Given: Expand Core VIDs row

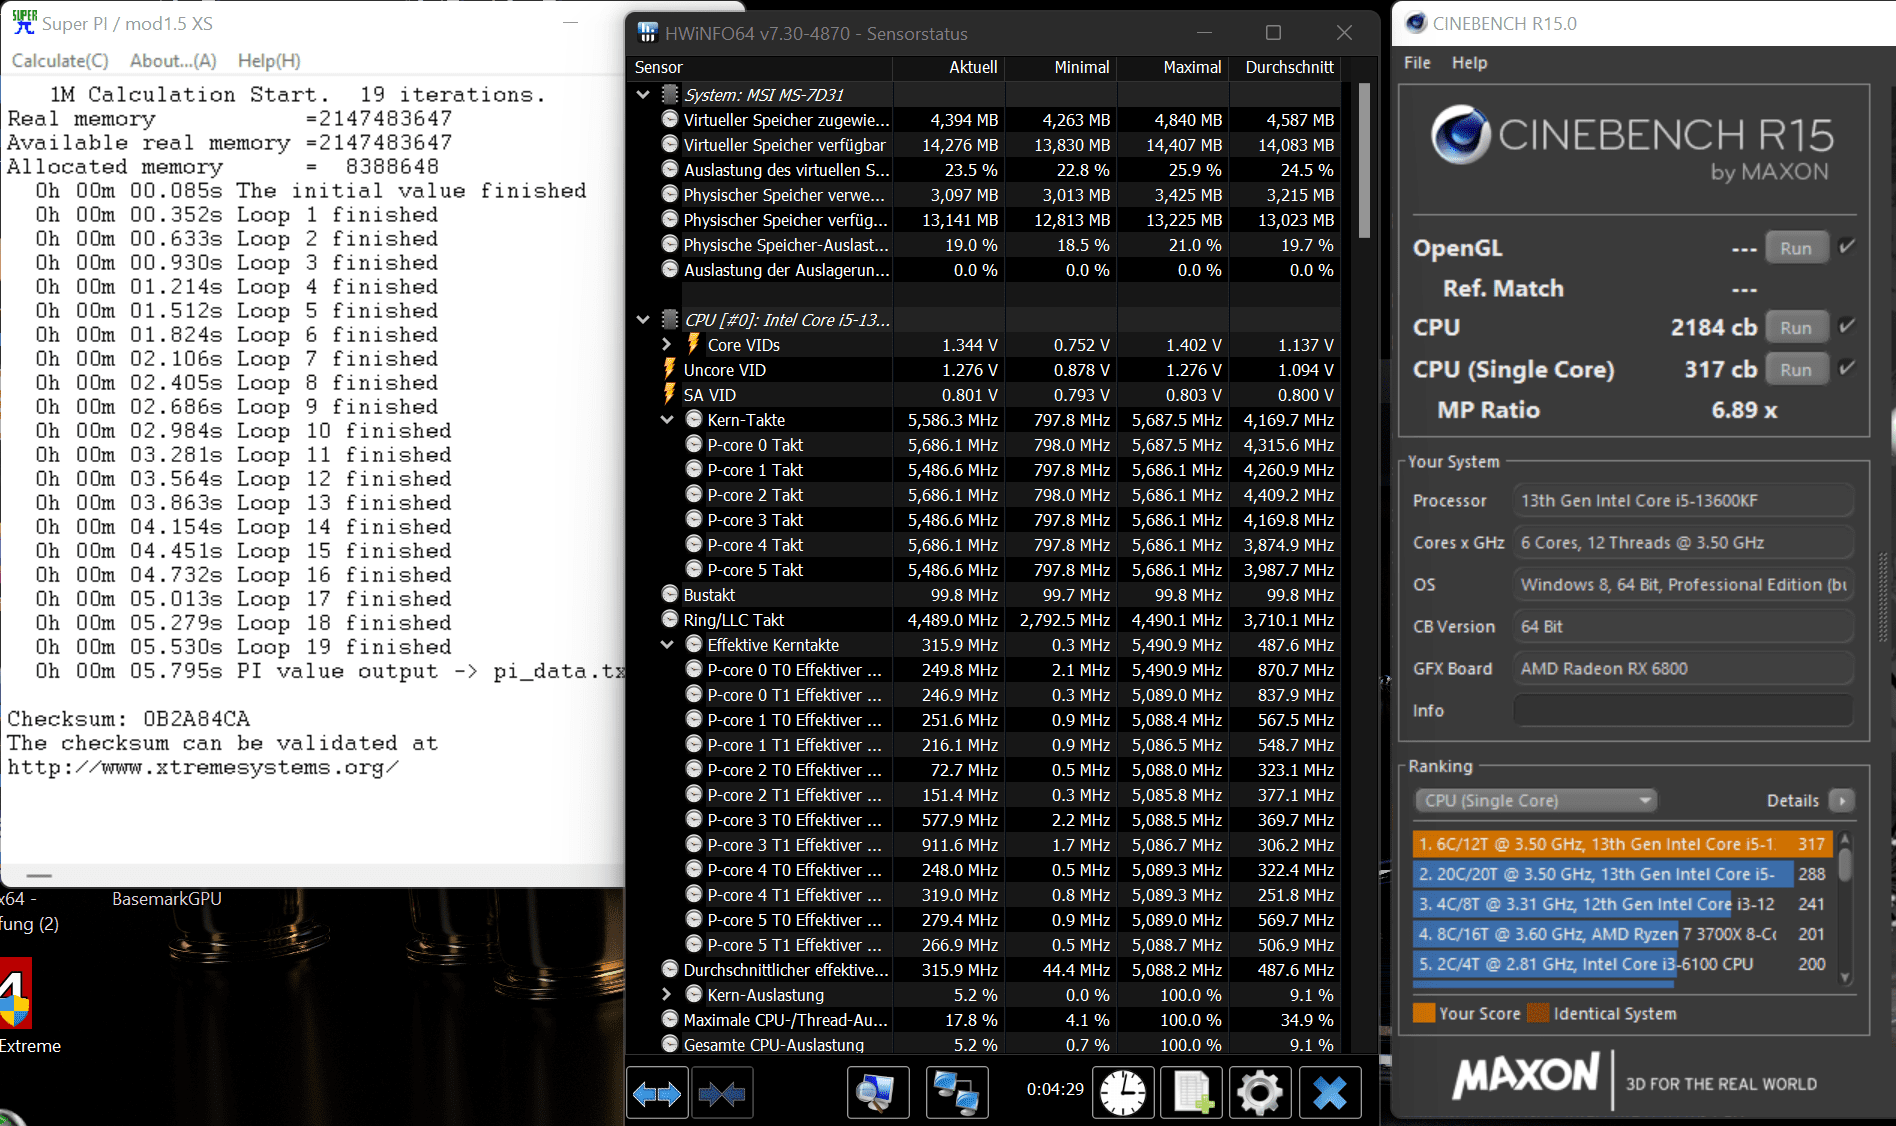Looking at the screenshot, I should pyautogui.click(x=667, y=344).
